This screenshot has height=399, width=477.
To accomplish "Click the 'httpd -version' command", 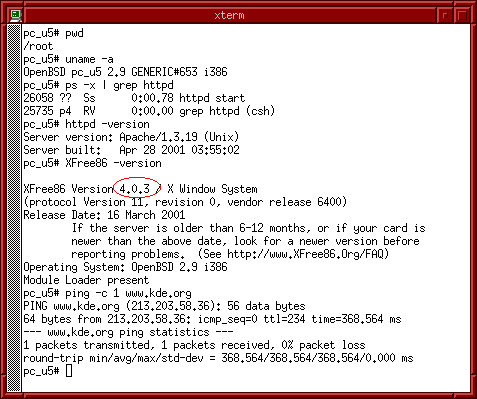I will [107, 124].
